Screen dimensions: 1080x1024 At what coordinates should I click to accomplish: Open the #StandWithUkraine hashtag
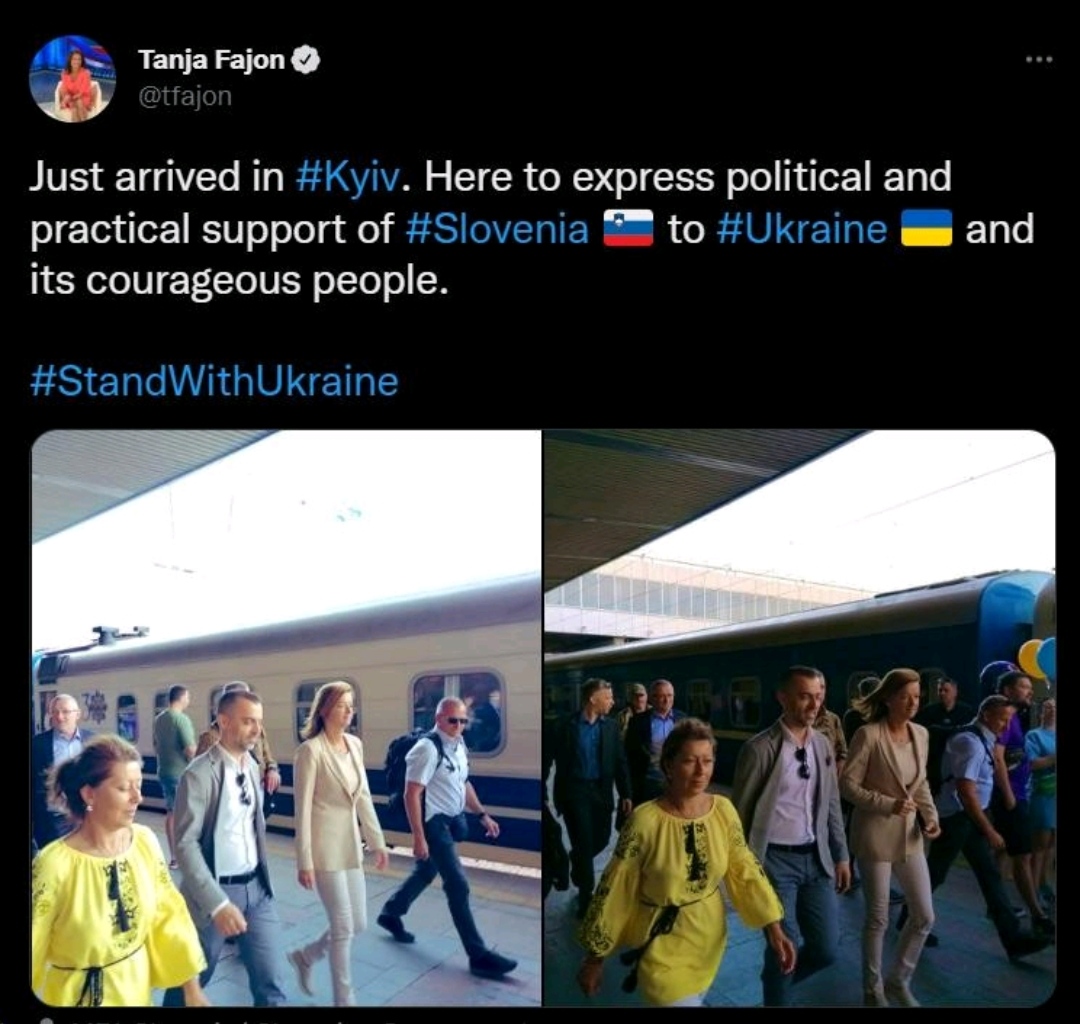[x=214, y=382]
